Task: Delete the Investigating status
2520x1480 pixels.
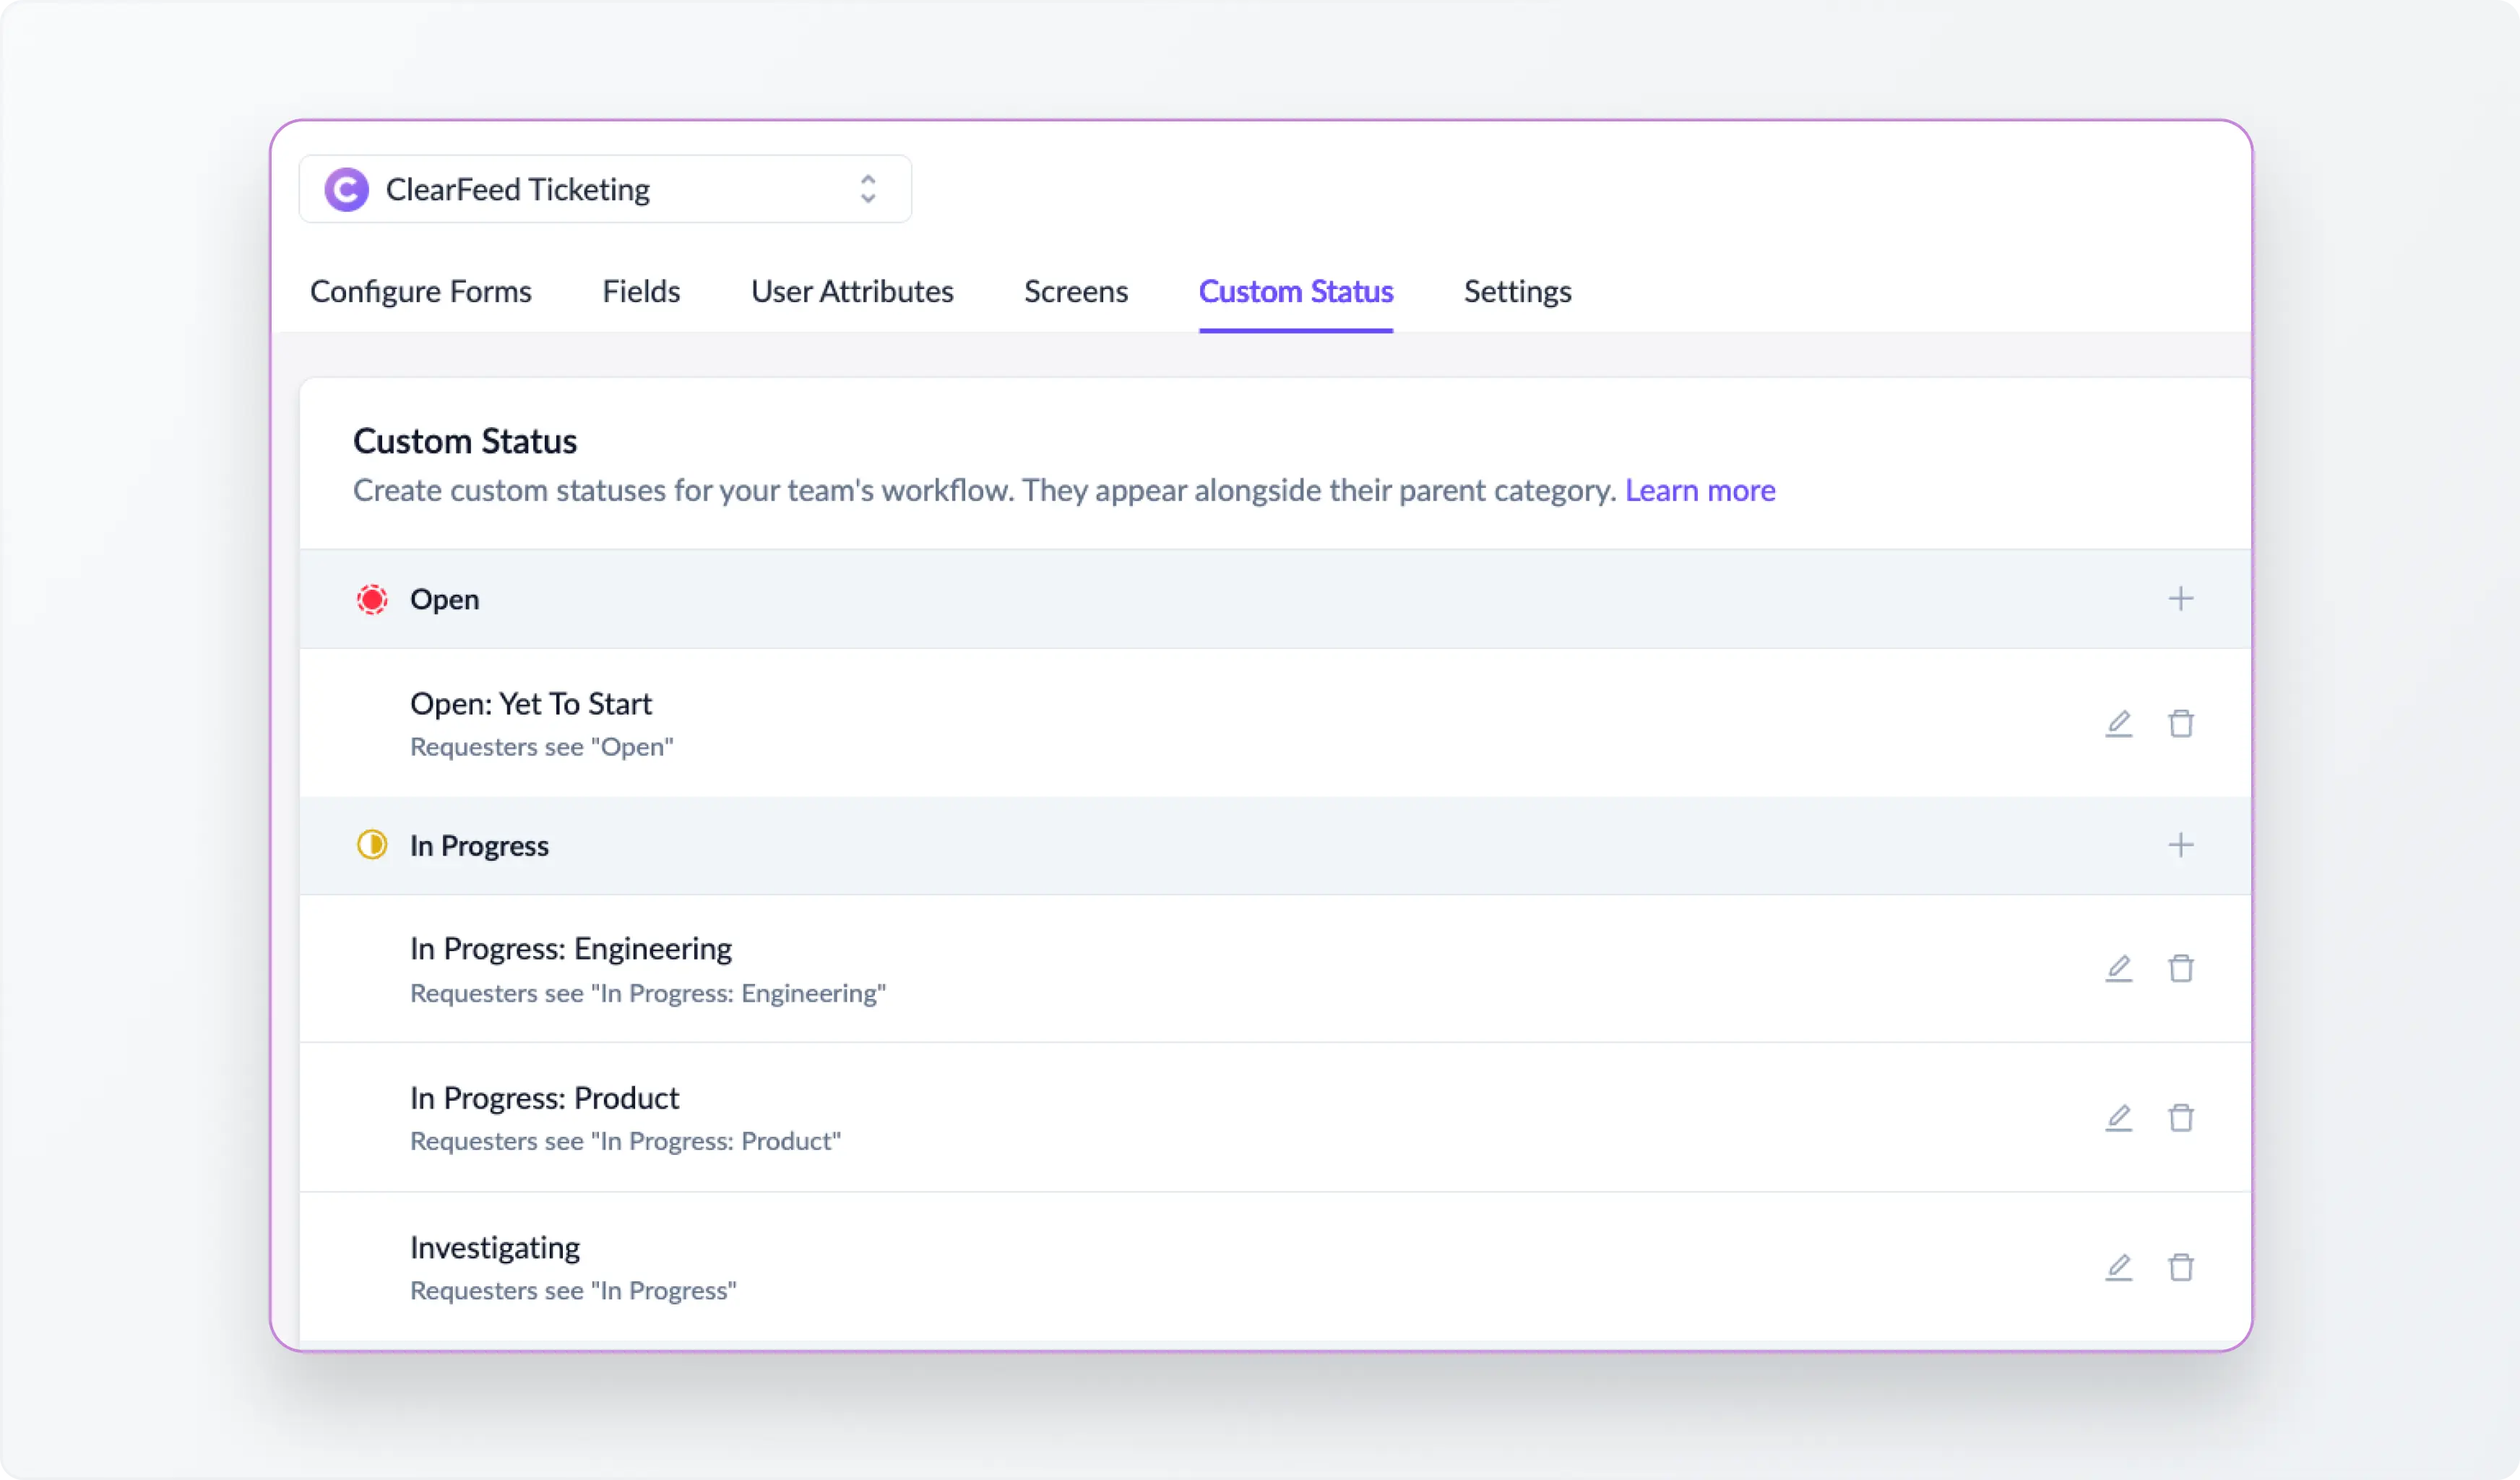Action: click(2181, 1267)
